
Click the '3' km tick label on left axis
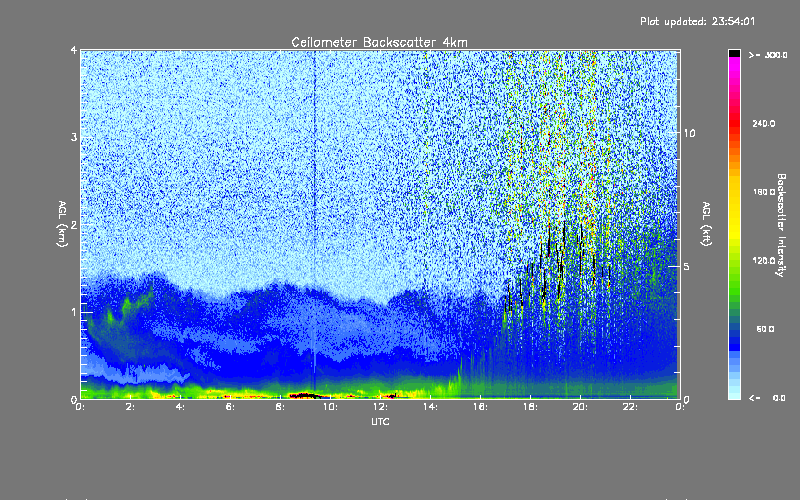point(74,137)
